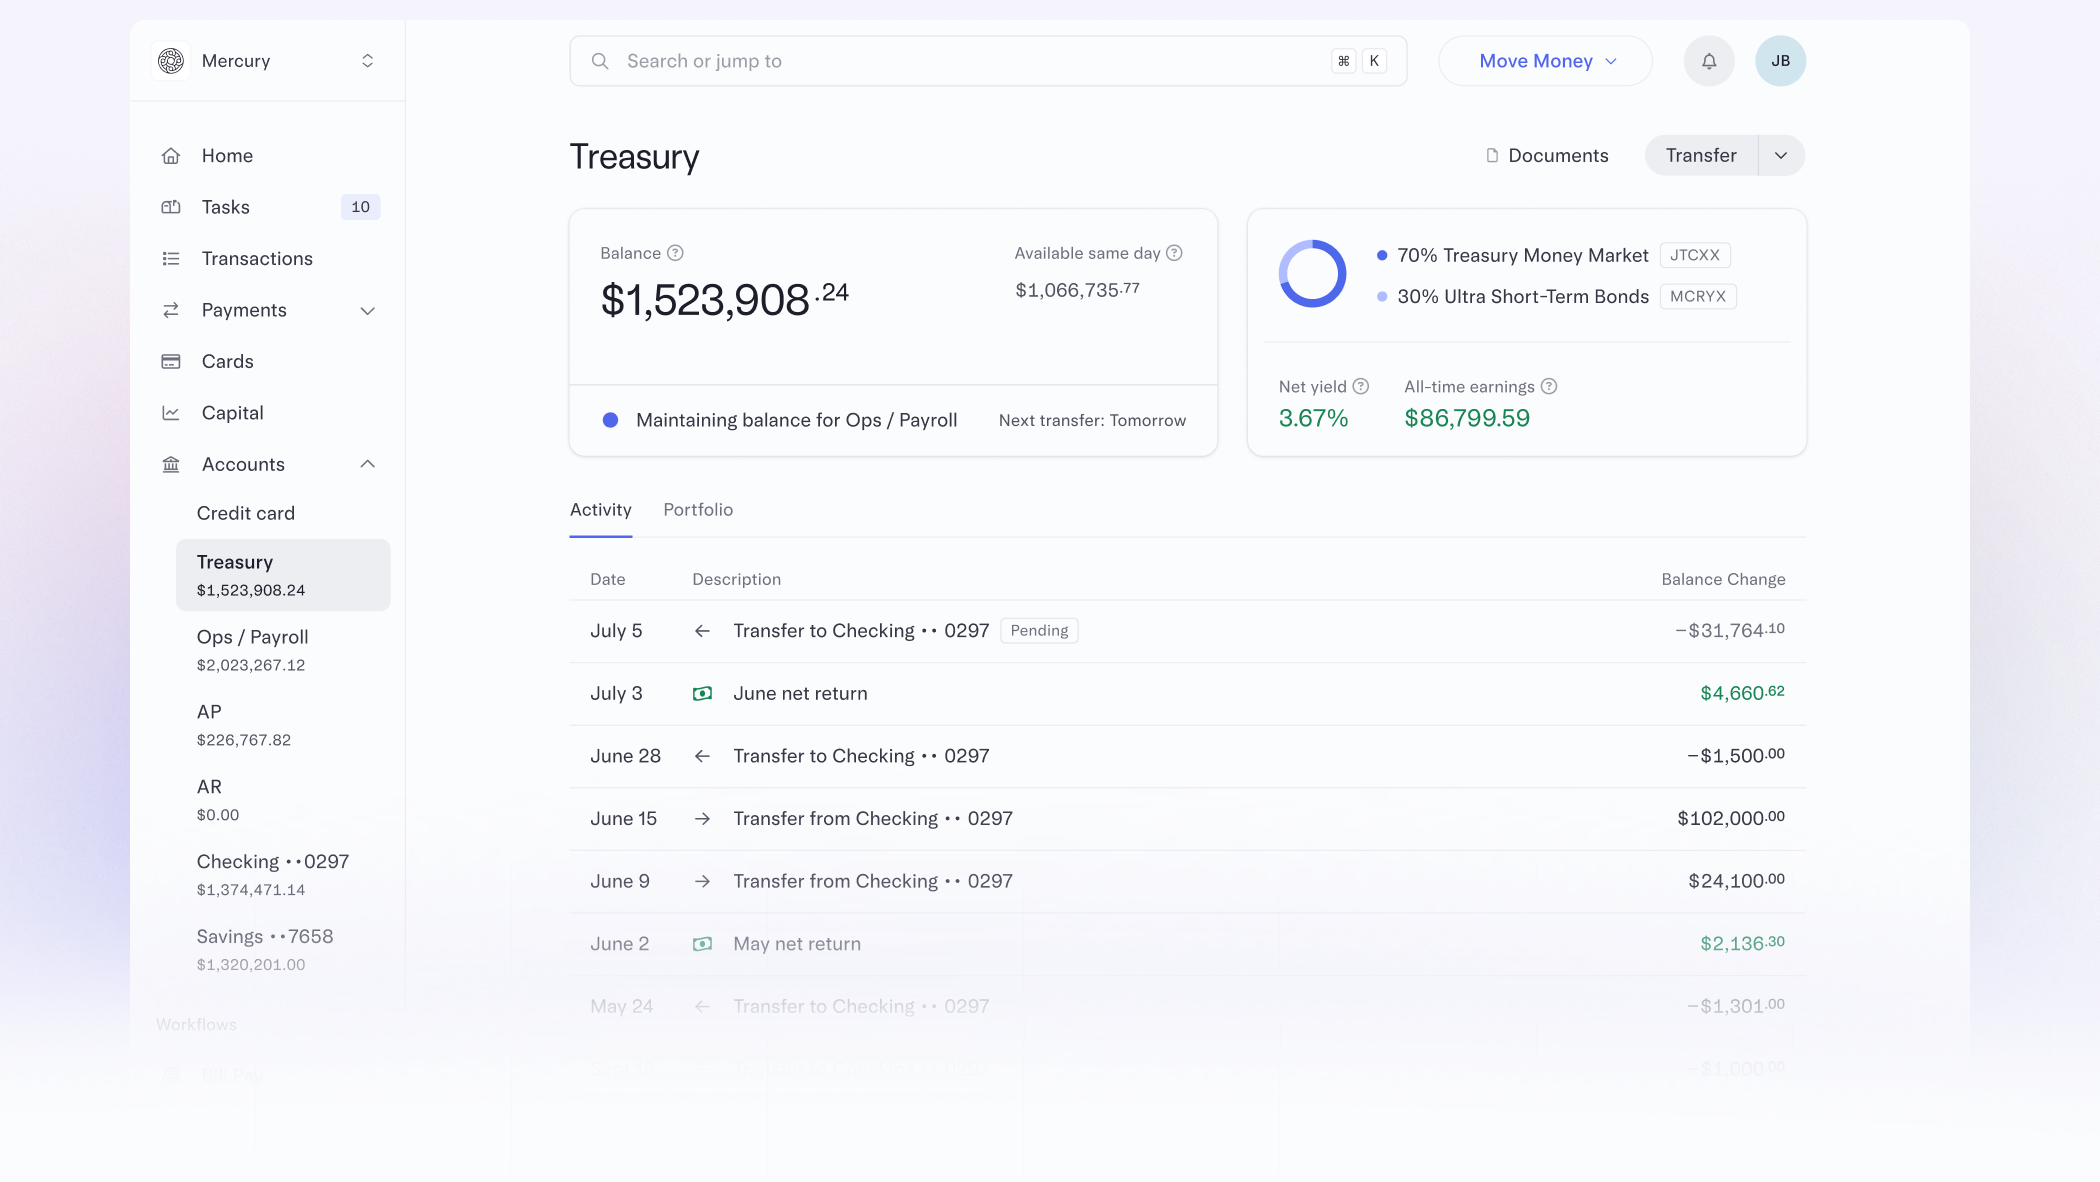2100x1182 pixels.
Task: Click the −$31,764.10 amount
Action: 1730,631
